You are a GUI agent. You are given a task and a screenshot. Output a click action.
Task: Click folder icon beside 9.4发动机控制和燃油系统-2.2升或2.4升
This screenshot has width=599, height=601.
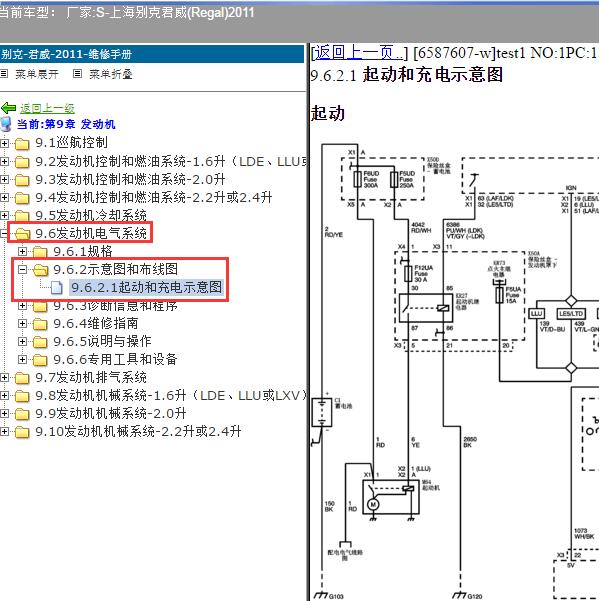tap(22, 198)
